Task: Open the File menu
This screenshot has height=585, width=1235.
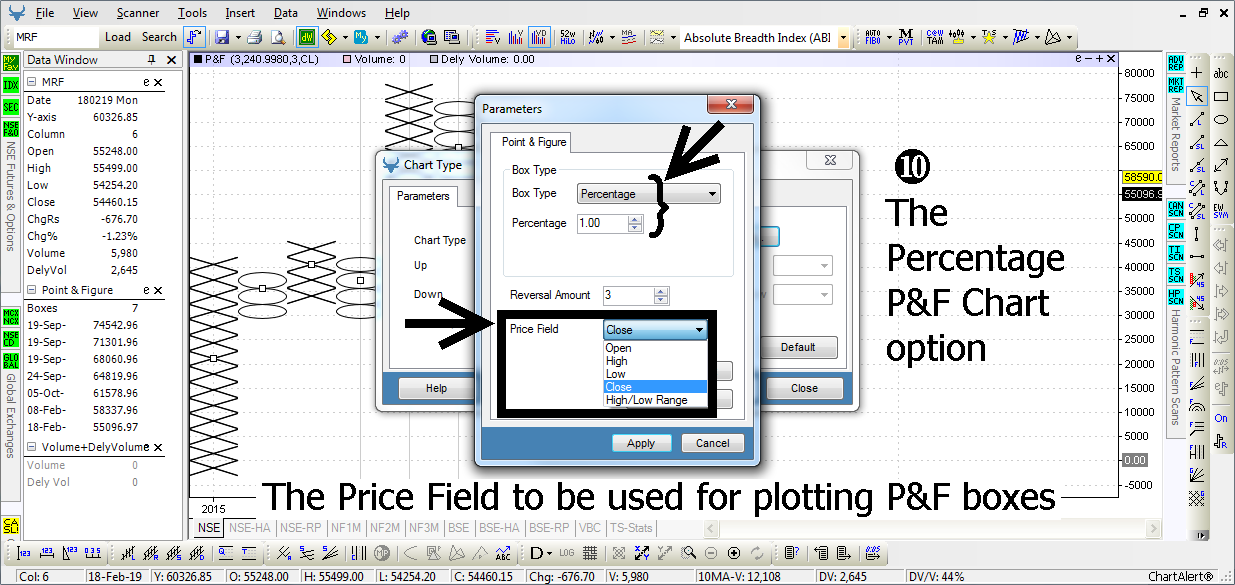Action: pyautogui.click(x=45, y=13)
